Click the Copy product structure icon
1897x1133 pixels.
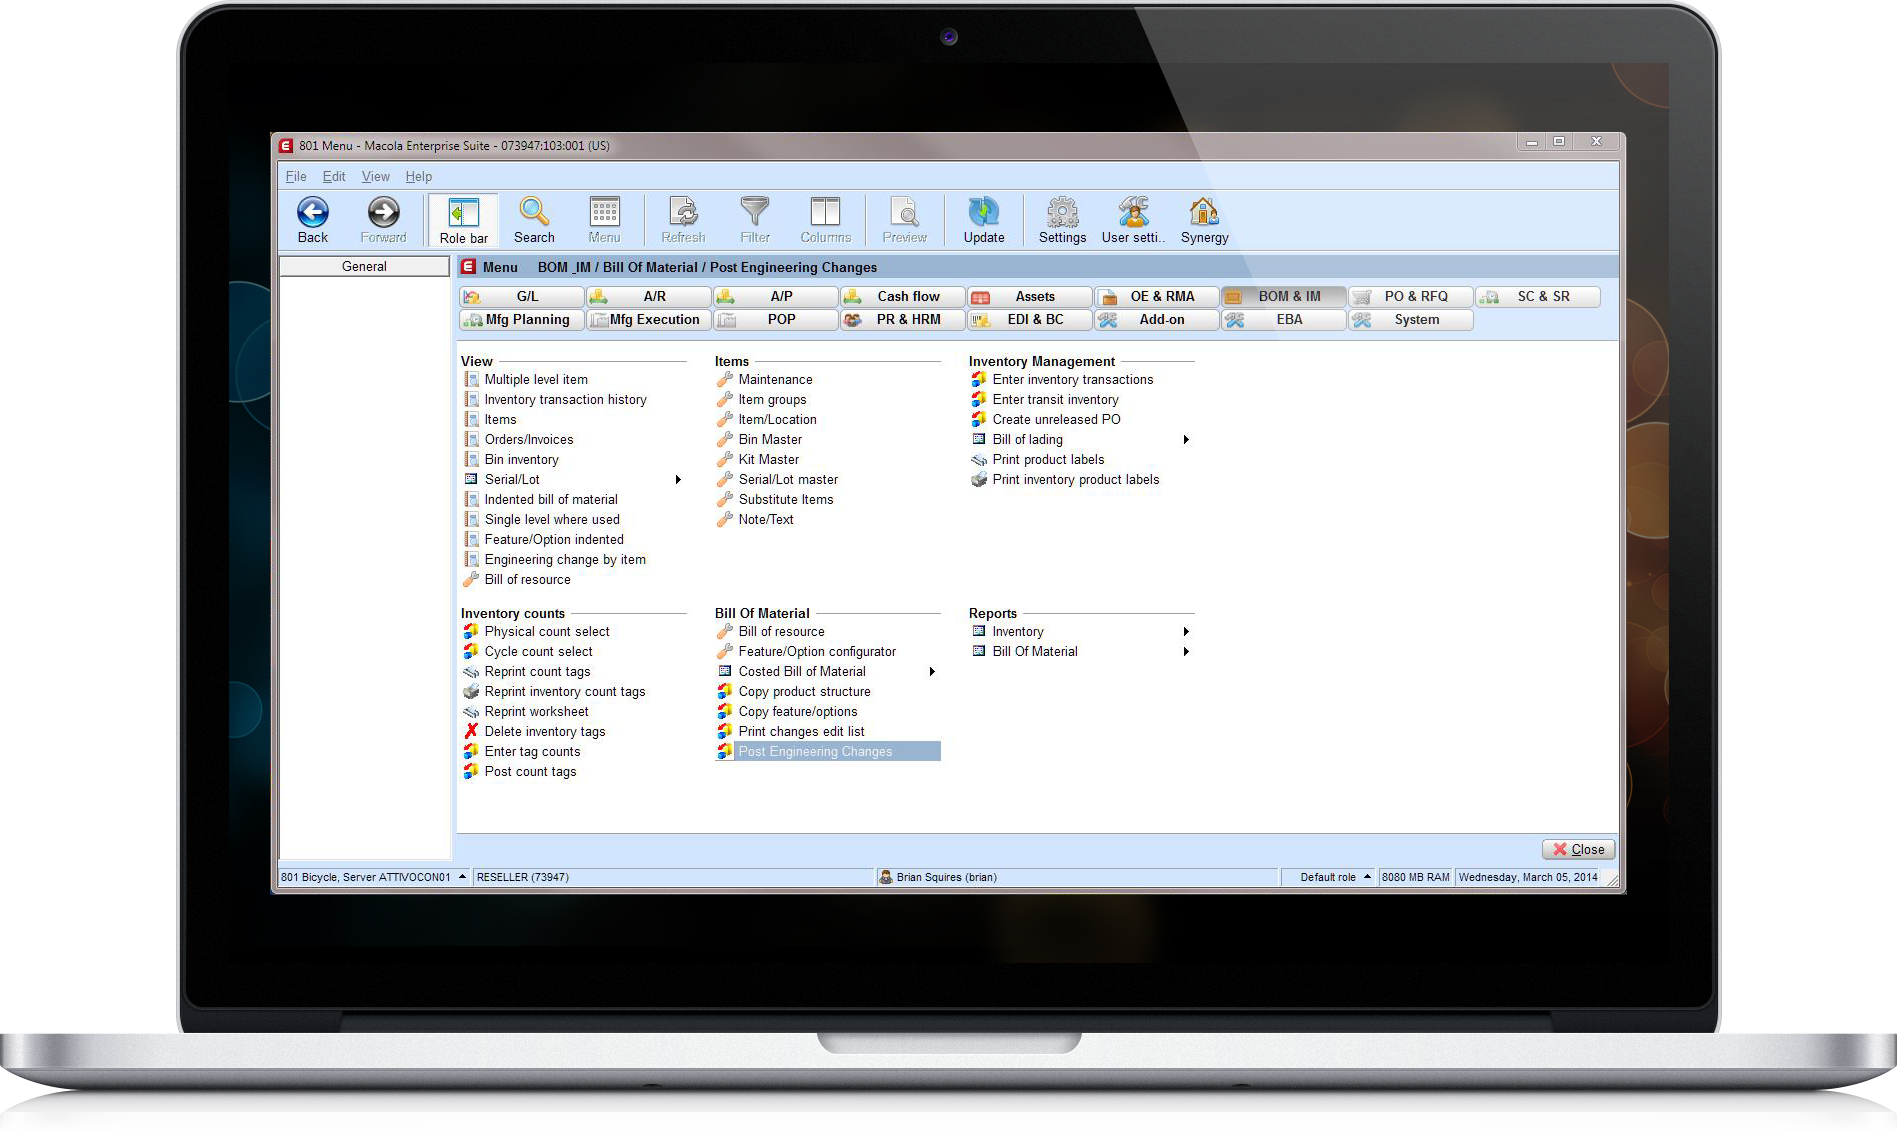click(725, 691)
